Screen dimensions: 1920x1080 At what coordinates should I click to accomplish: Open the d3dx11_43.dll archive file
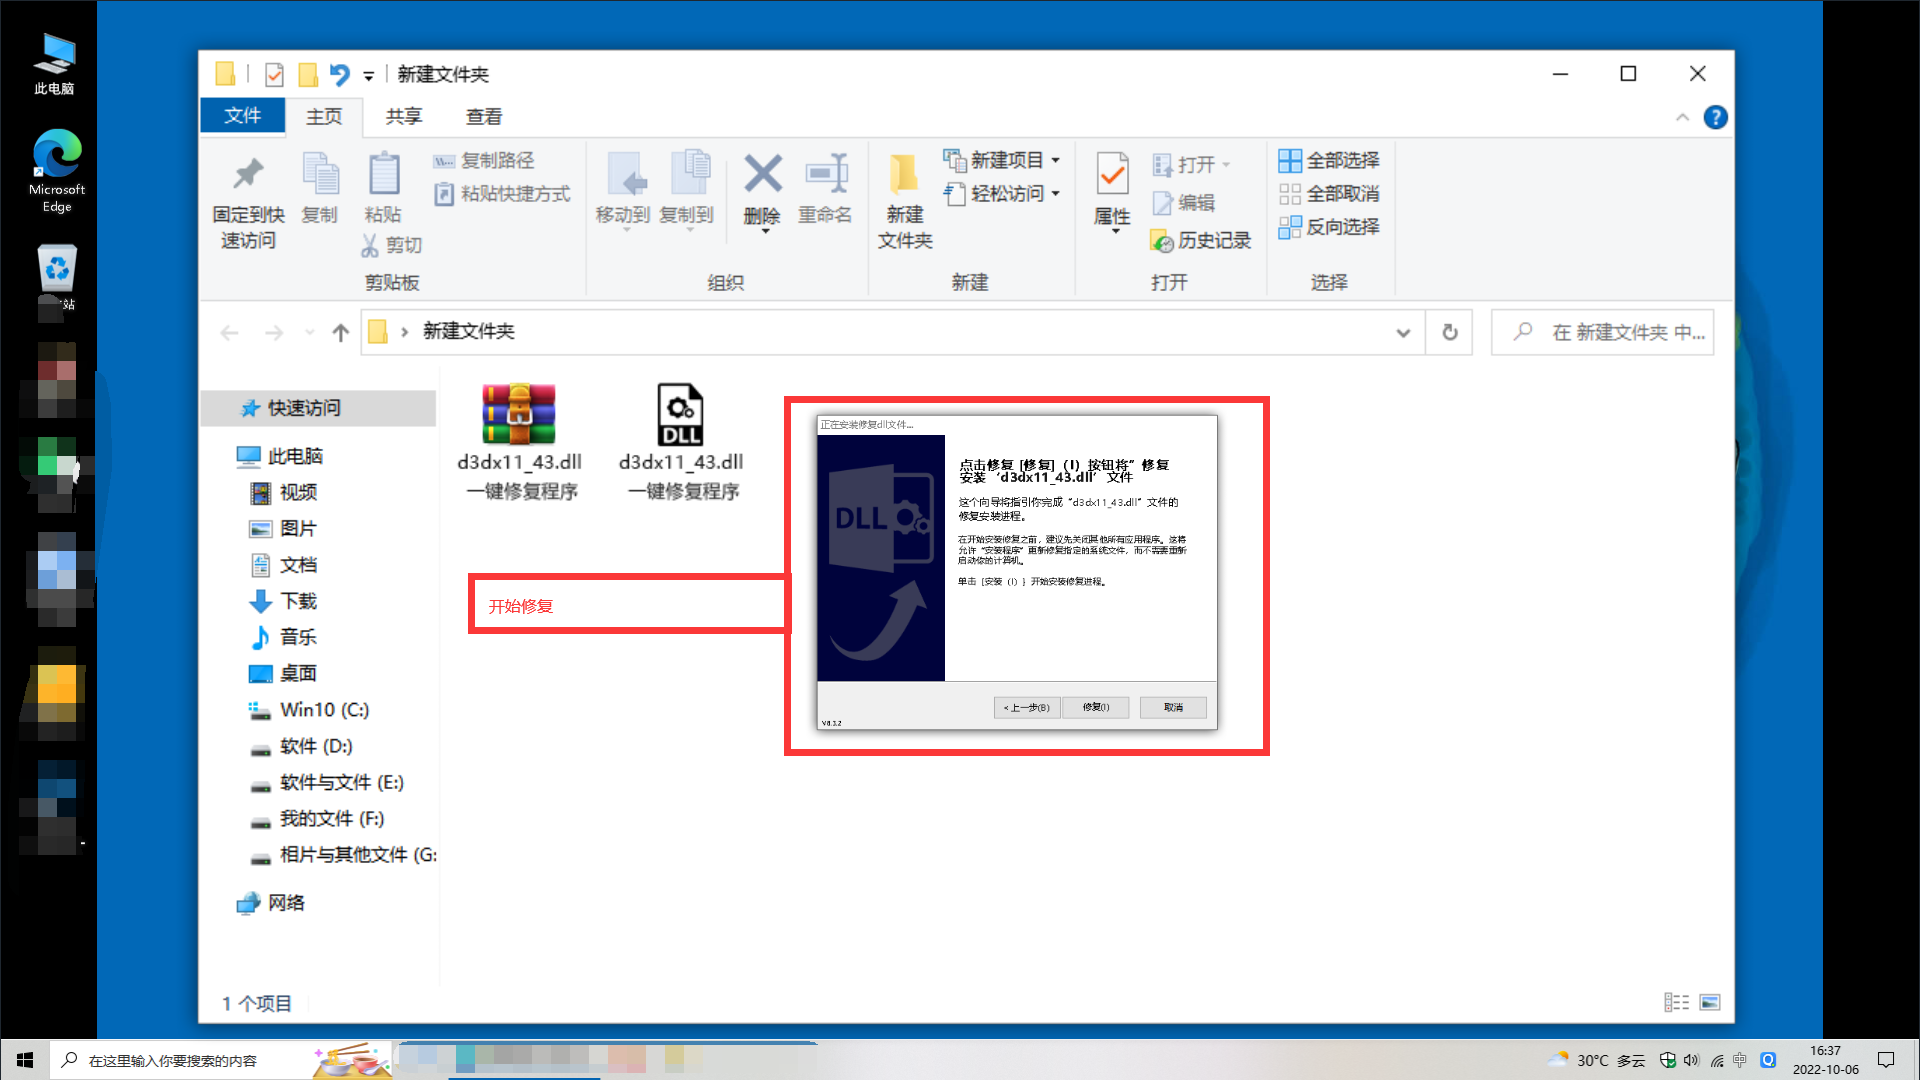click(518, 415)
